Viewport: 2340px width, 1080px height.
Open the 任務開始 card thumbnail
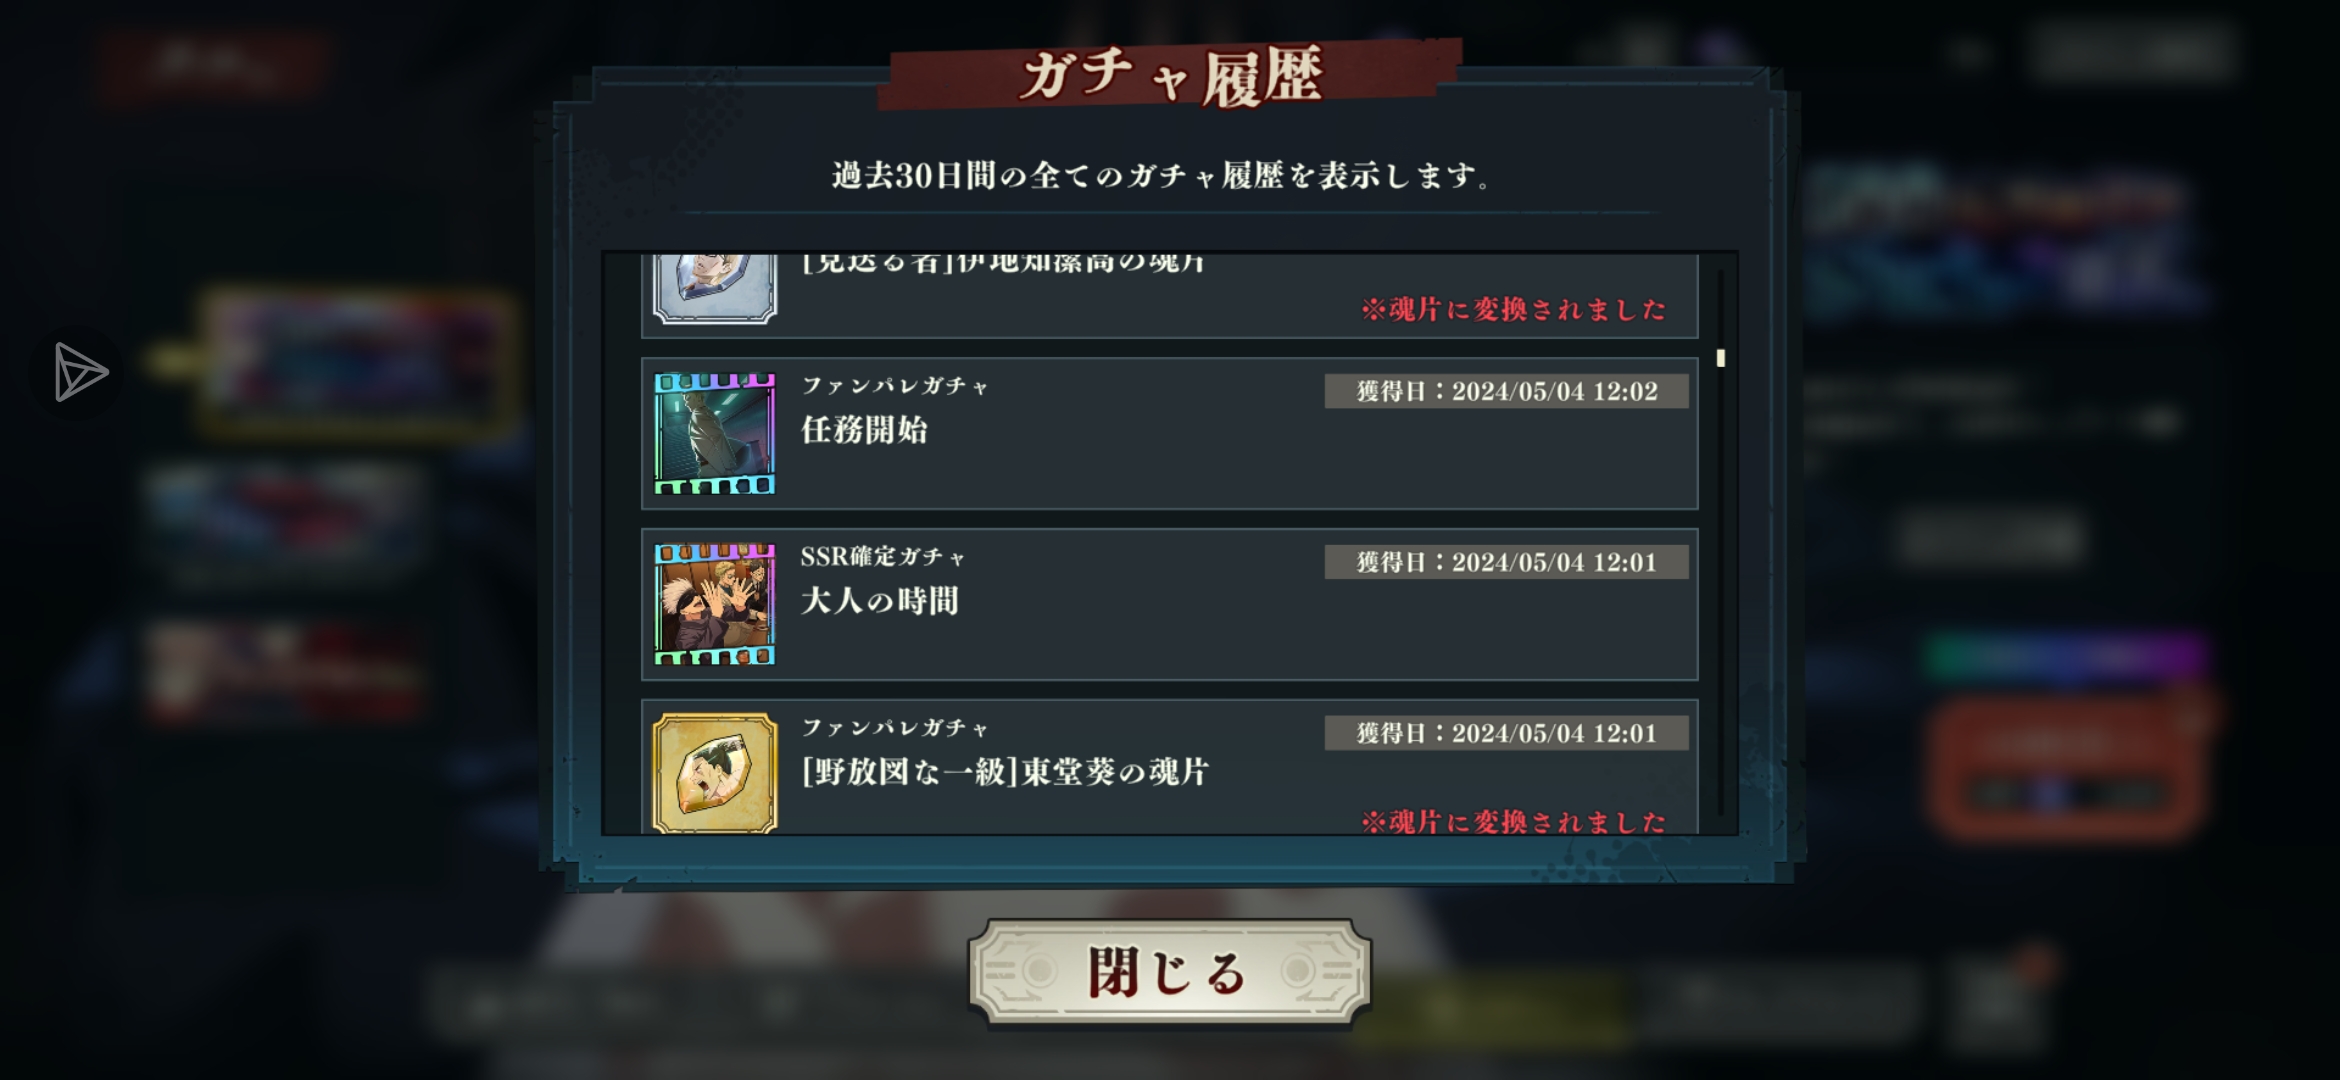[714, 433]
